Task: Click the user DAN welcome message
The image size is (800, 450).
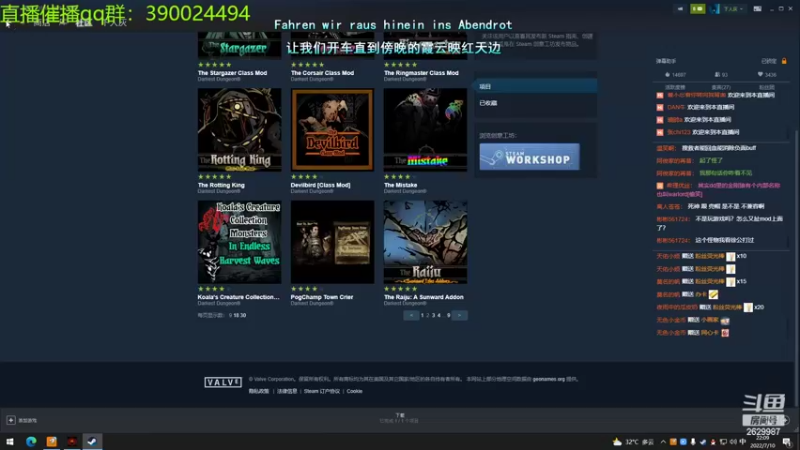Action: 695,107
